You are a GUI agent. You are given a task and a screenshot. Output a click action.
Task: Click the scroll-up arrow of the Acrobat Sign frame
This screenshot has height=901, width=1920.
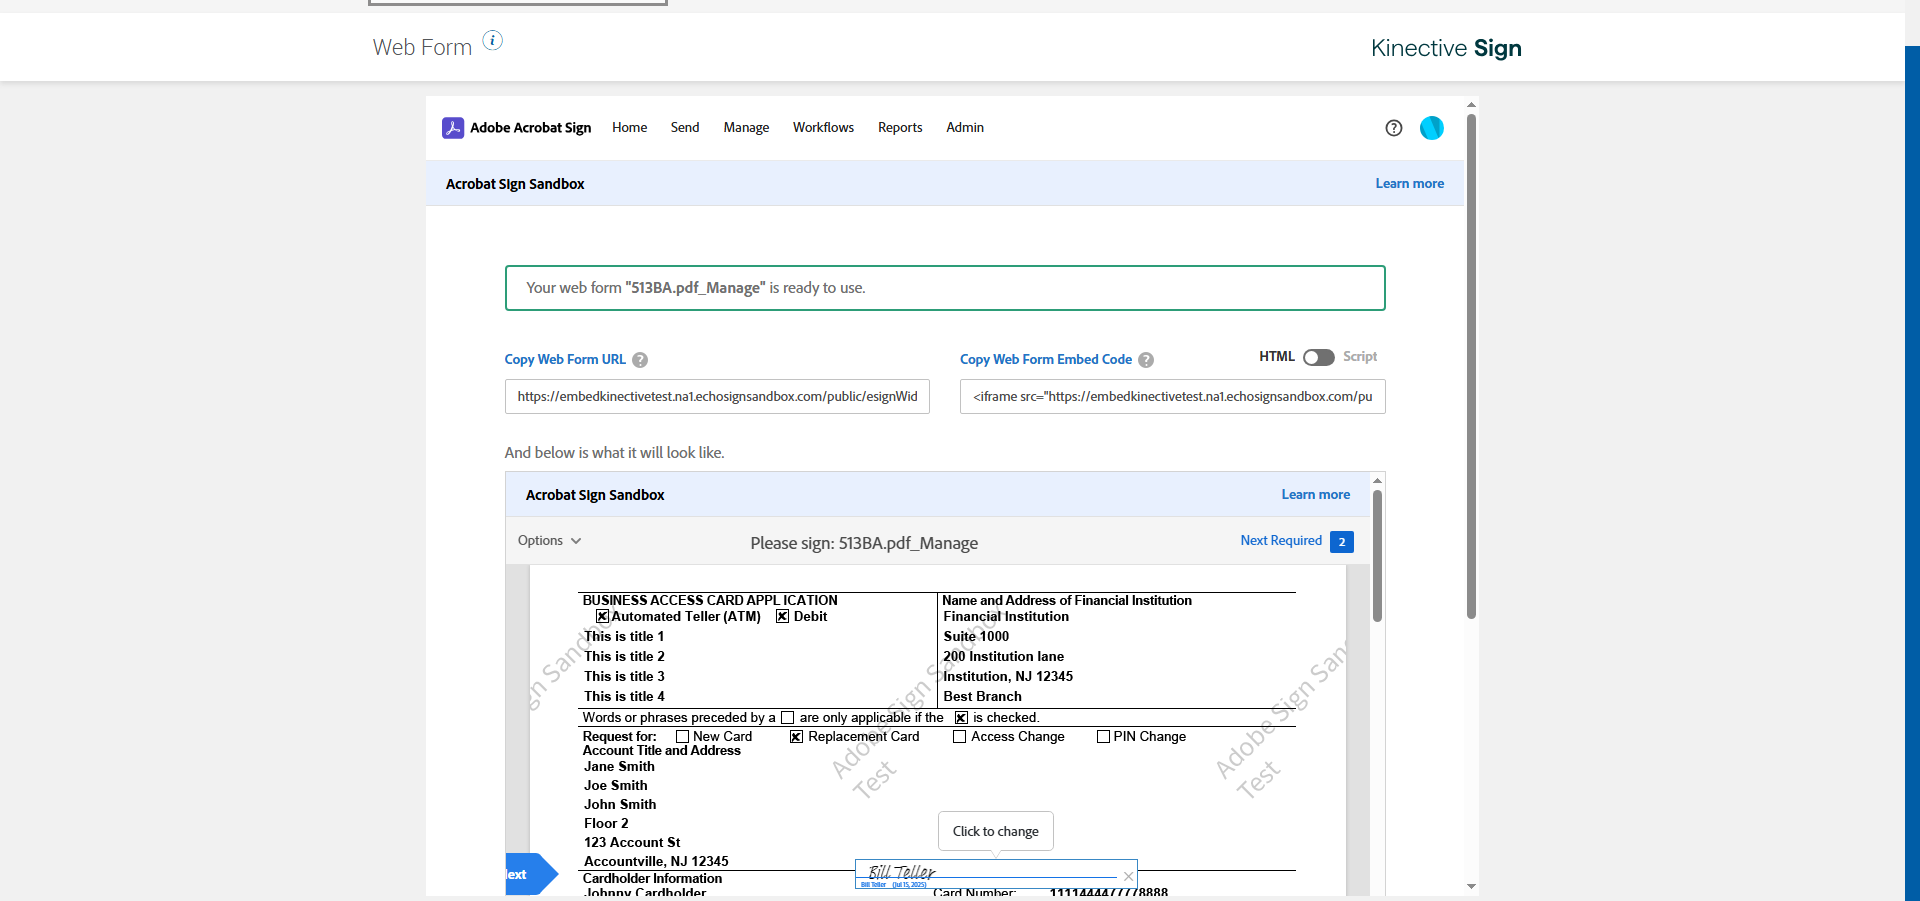click(1471, 104)
